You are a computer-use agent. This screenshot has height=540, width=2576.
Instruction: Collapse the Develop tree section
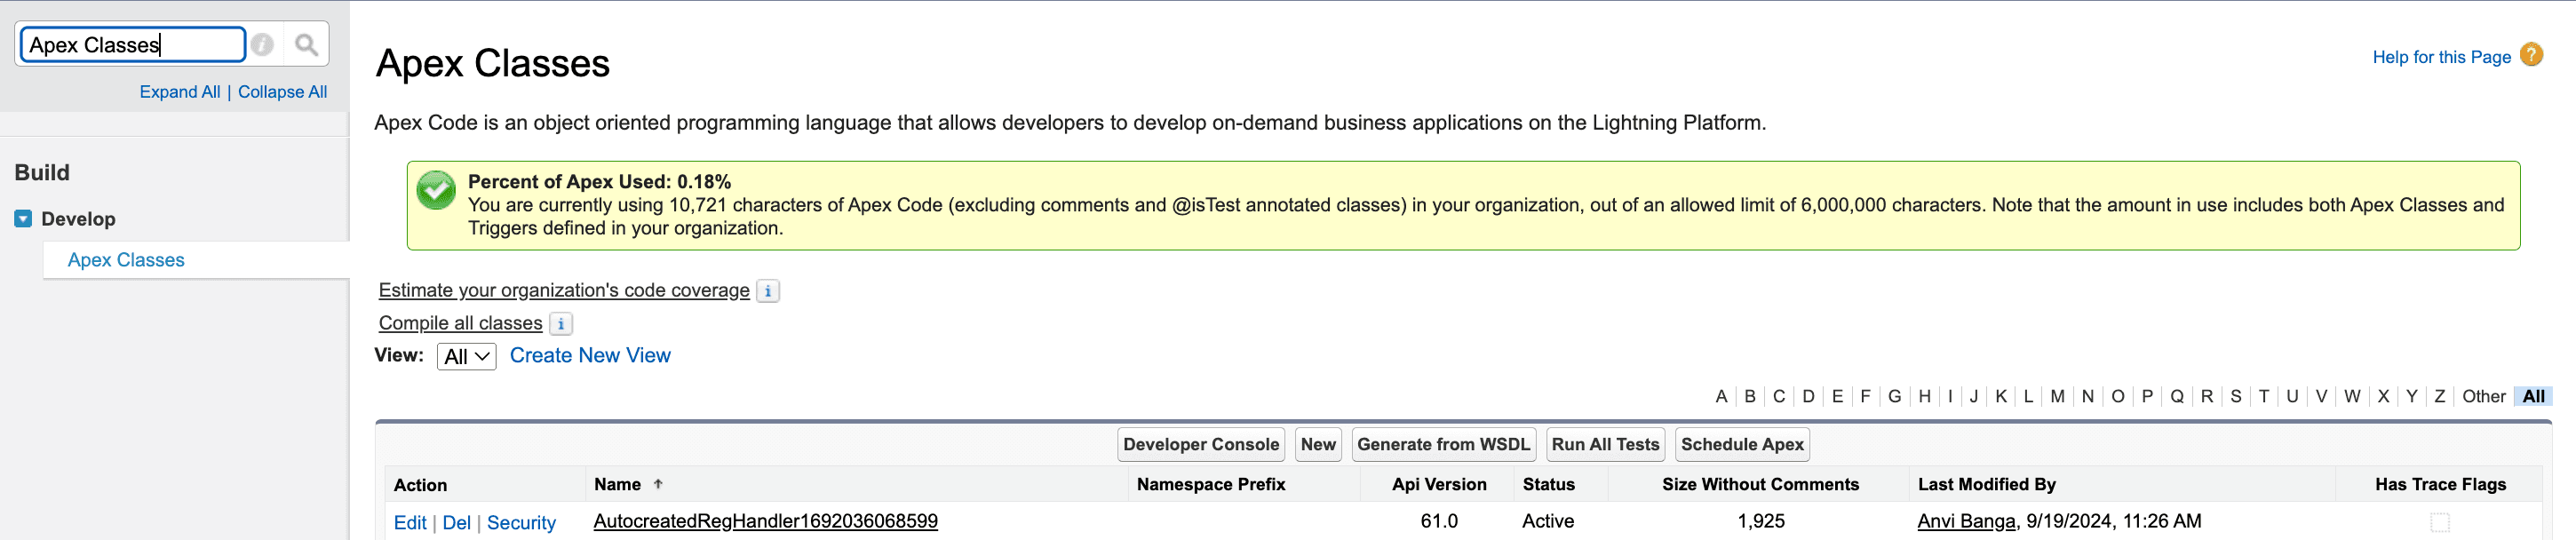(23, 219)
